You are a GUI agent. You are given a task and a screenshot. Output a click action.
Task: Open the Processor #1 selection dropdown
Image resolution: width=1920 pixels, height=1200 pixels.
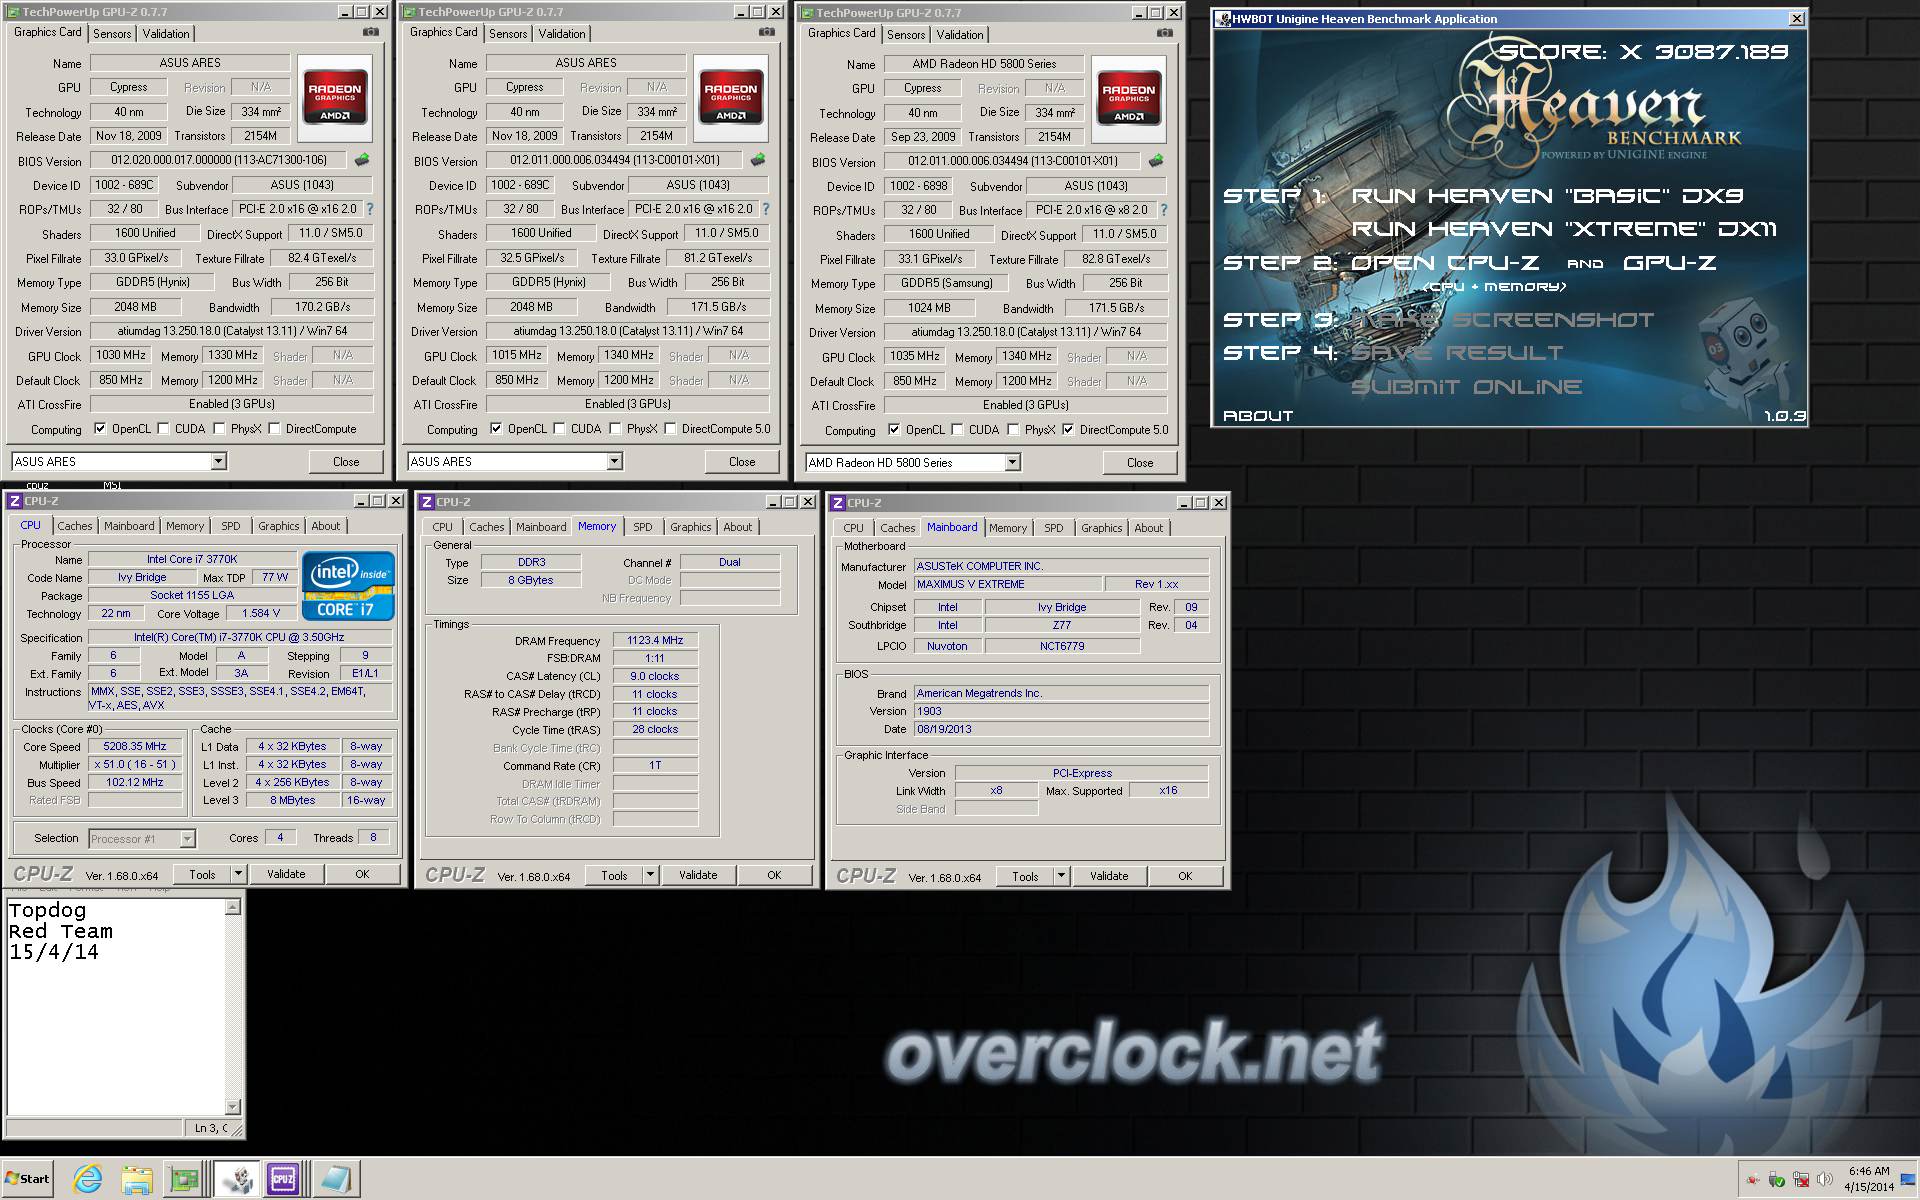(142, 839)
